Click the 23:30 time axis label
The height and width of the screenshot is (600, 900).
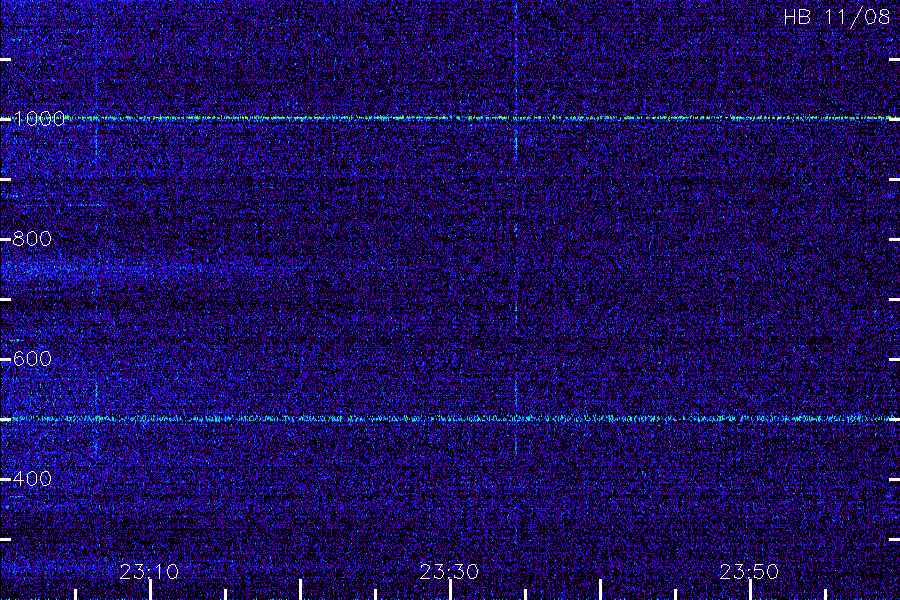tap(449, 572)
